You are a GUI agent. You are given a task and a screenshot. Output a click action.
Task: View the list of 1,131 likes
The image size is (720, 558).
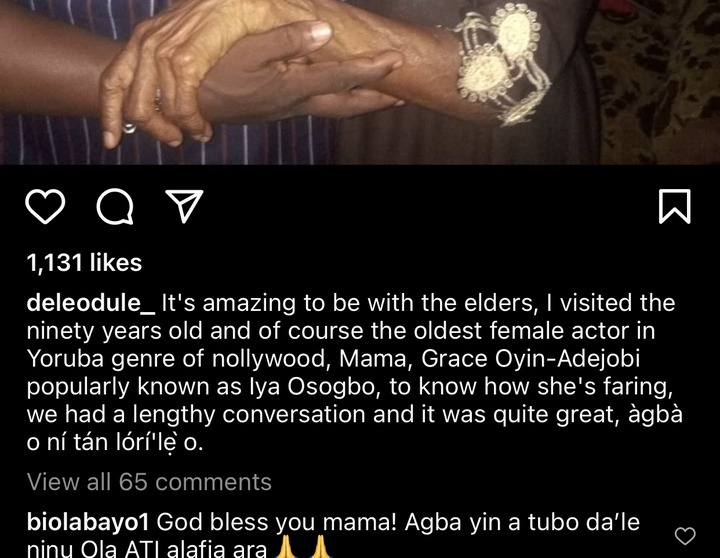click(x=84, y=263)
